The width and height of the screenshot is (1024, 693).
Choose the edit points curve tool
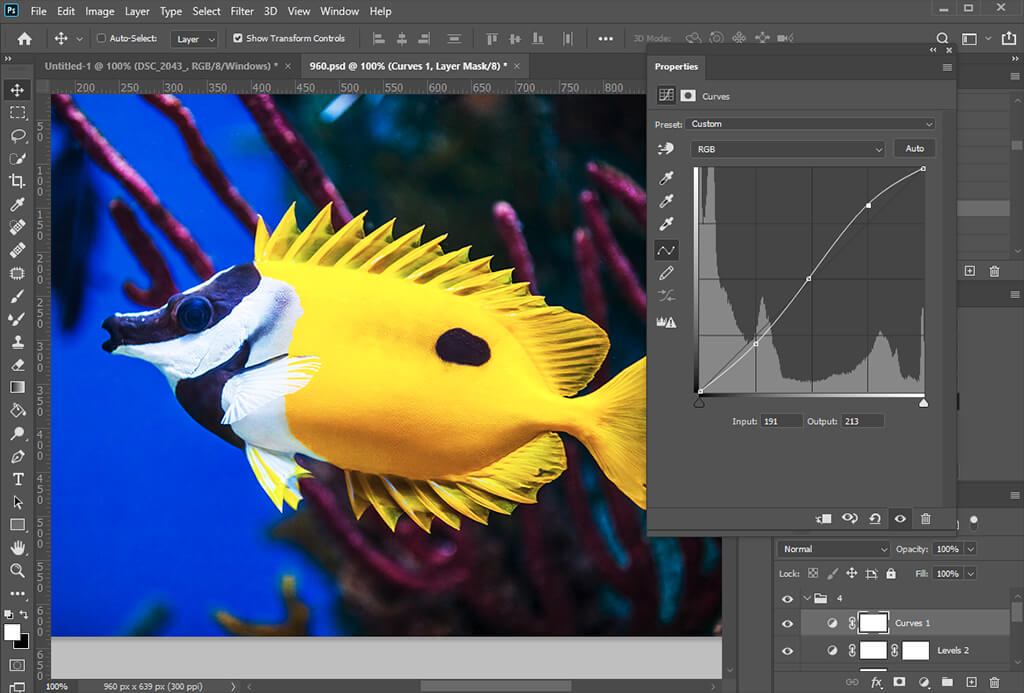point(666,250)
